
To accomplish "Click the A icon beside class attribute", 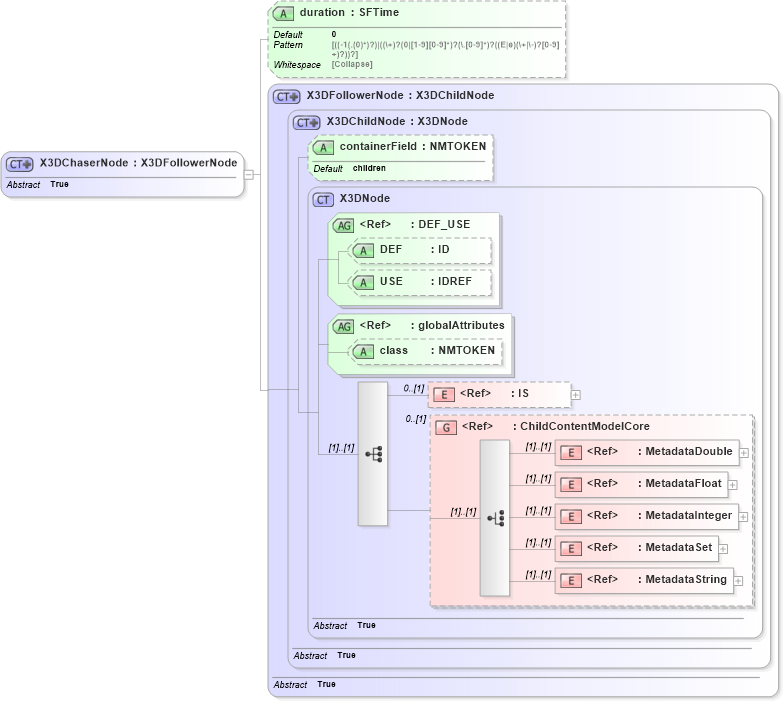I will (x=364, y=352).
